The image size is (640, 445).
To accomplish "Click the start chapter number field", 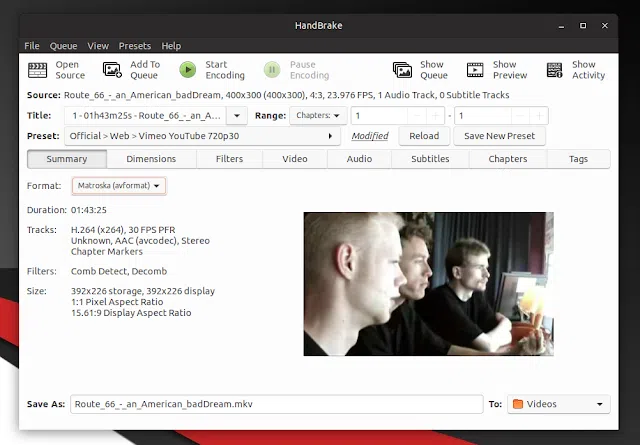I will (x=379, y=116).
